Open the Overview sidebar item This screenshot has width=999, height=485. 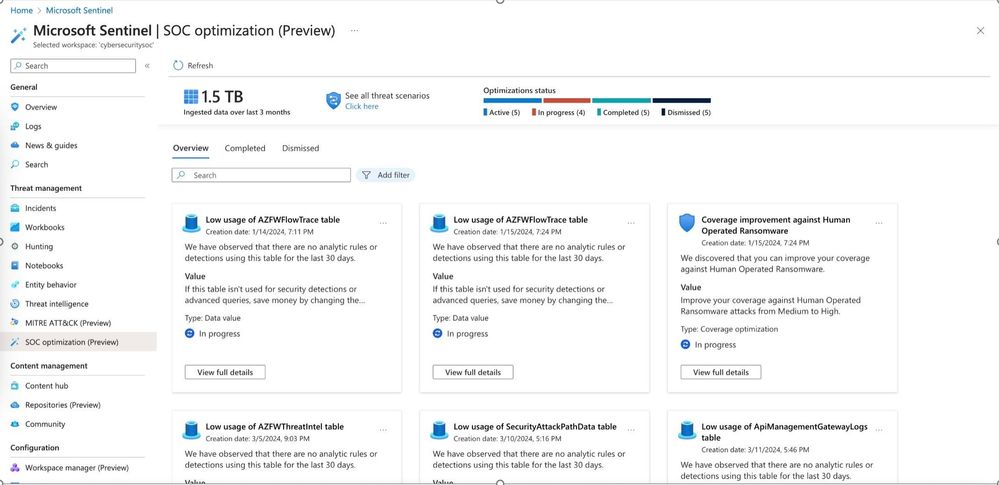41,107
